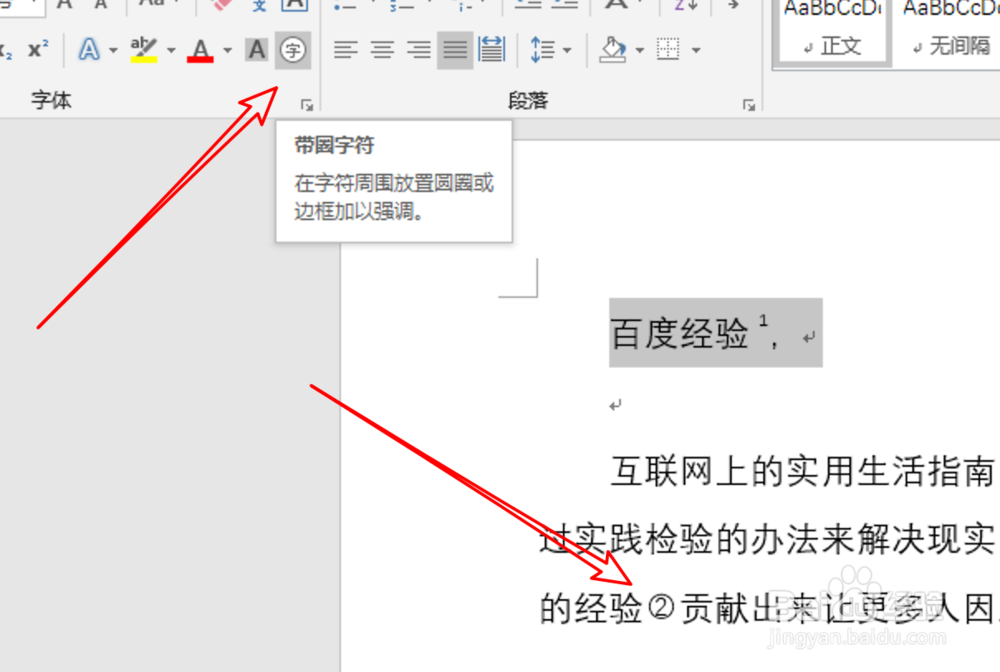Apply the Character Shading icon

[256, 49]
